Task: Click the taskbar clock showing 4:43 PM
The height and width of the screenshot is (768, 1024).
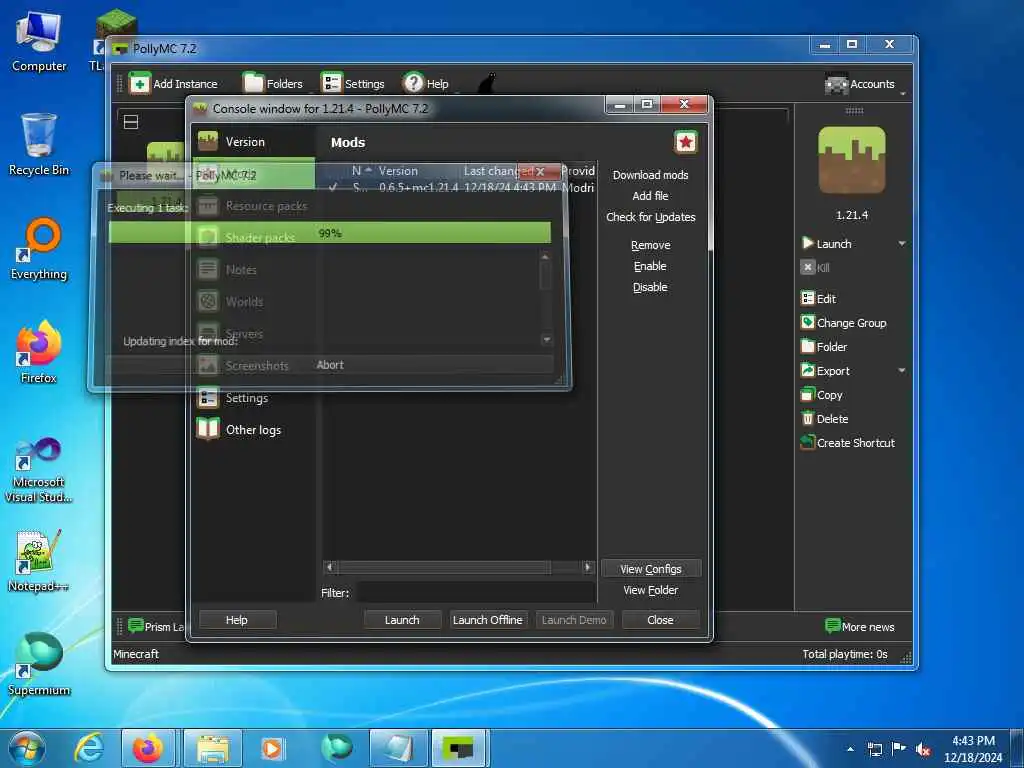Action: pyautogui.click(x=973, y=748)
